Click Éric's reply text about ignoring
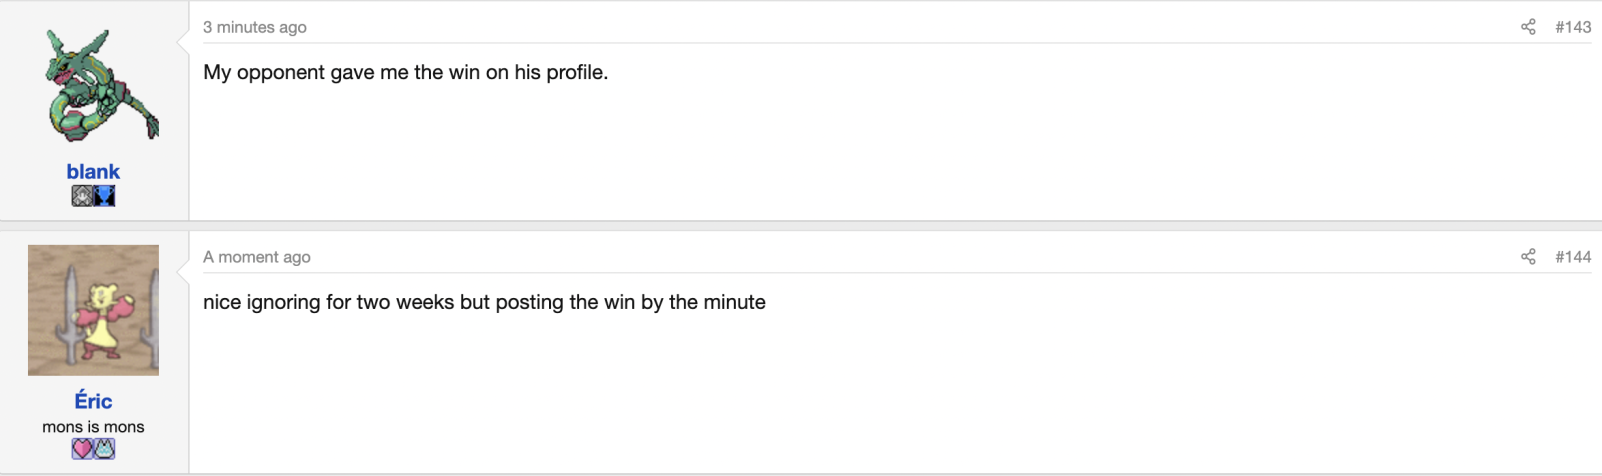 (x=484, y=303)
